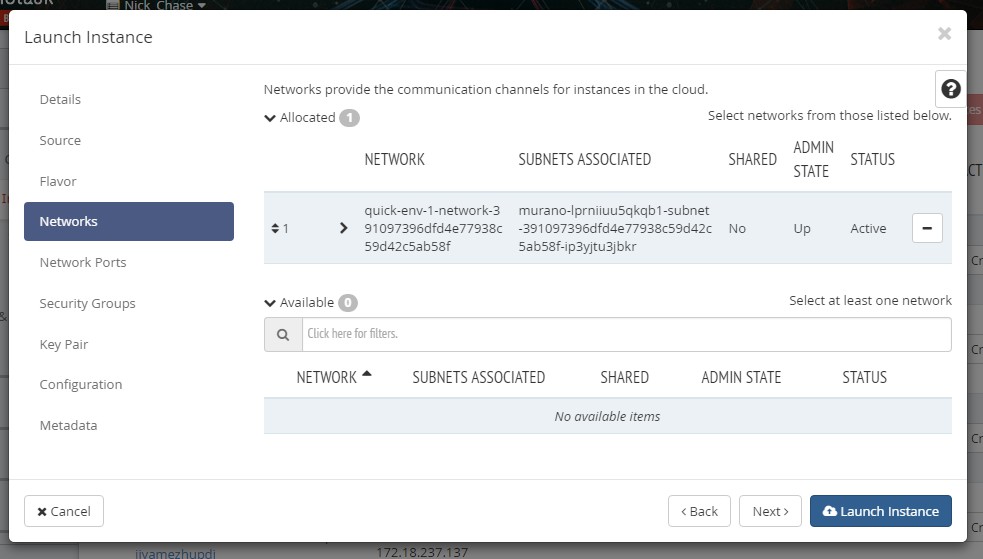Sort available list by Shared column
This screenshot has height=559, width=983.
click(624, 377)
